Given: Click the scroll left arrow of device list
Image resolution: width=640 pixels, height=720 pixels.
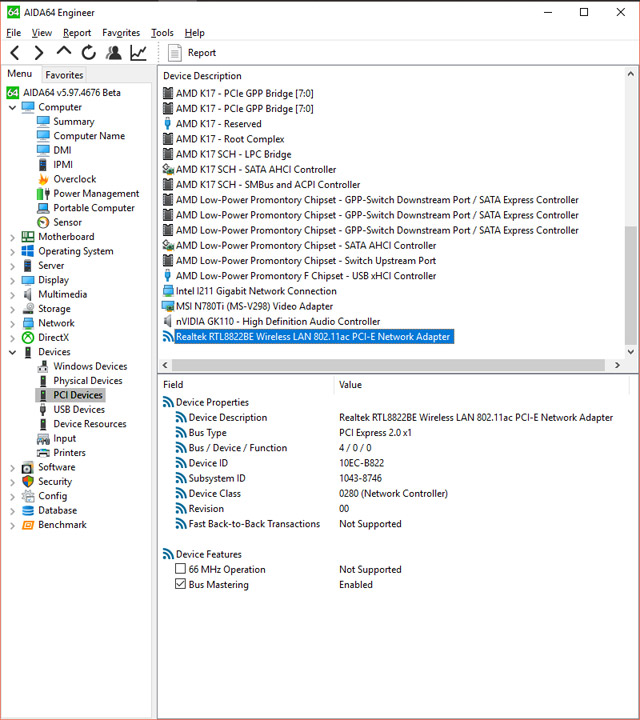Looking at the screenshot, I should coord(165,365).
